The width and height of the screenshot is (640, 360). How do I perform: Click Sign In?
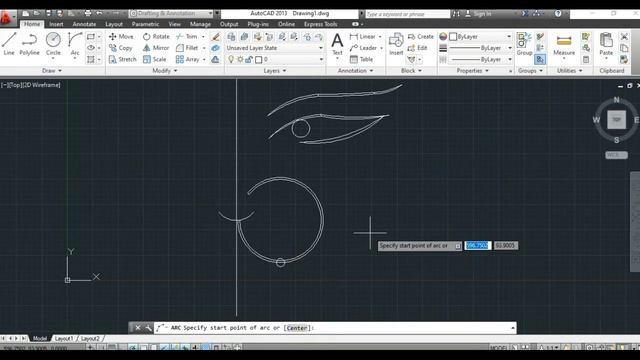pyautogui.click(x=482, y=13)
